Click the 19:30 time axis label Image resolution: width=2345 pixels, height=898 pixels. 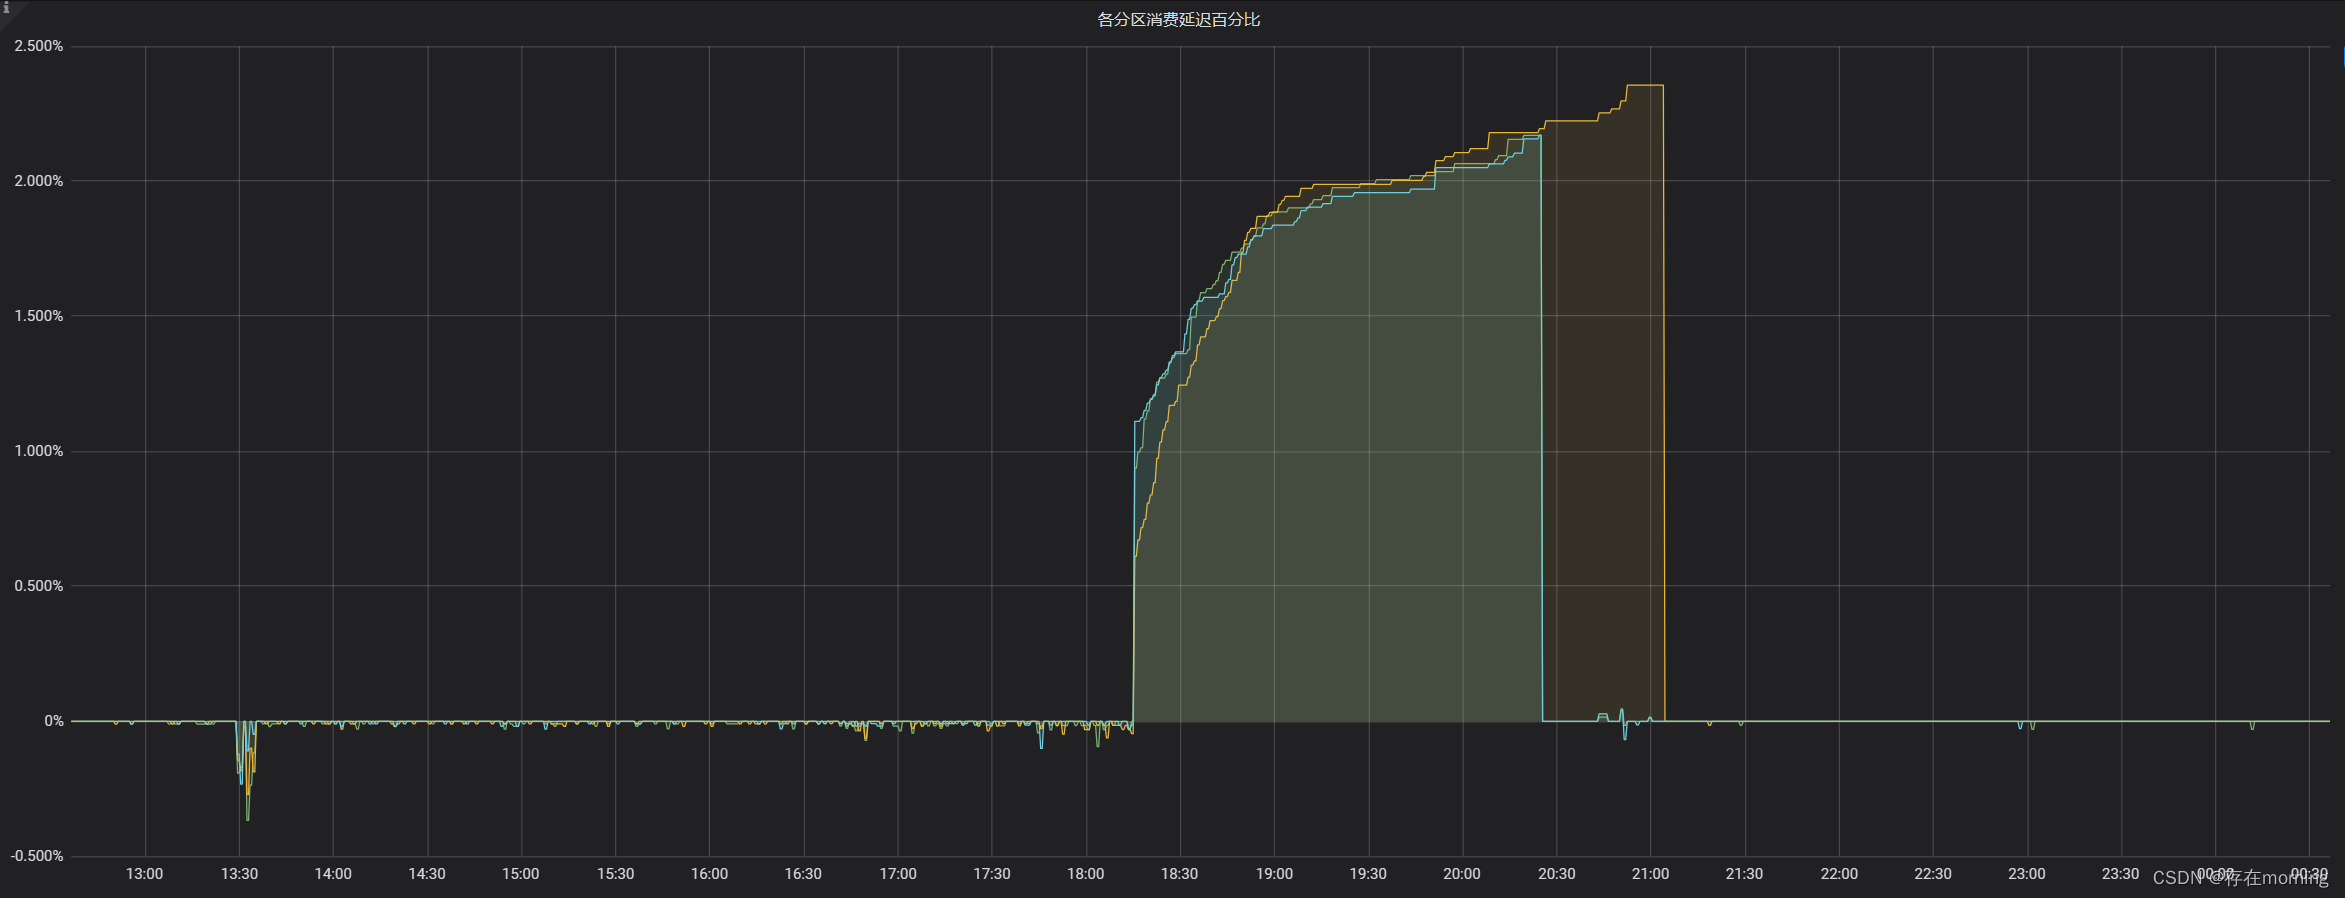[1368, 874]
